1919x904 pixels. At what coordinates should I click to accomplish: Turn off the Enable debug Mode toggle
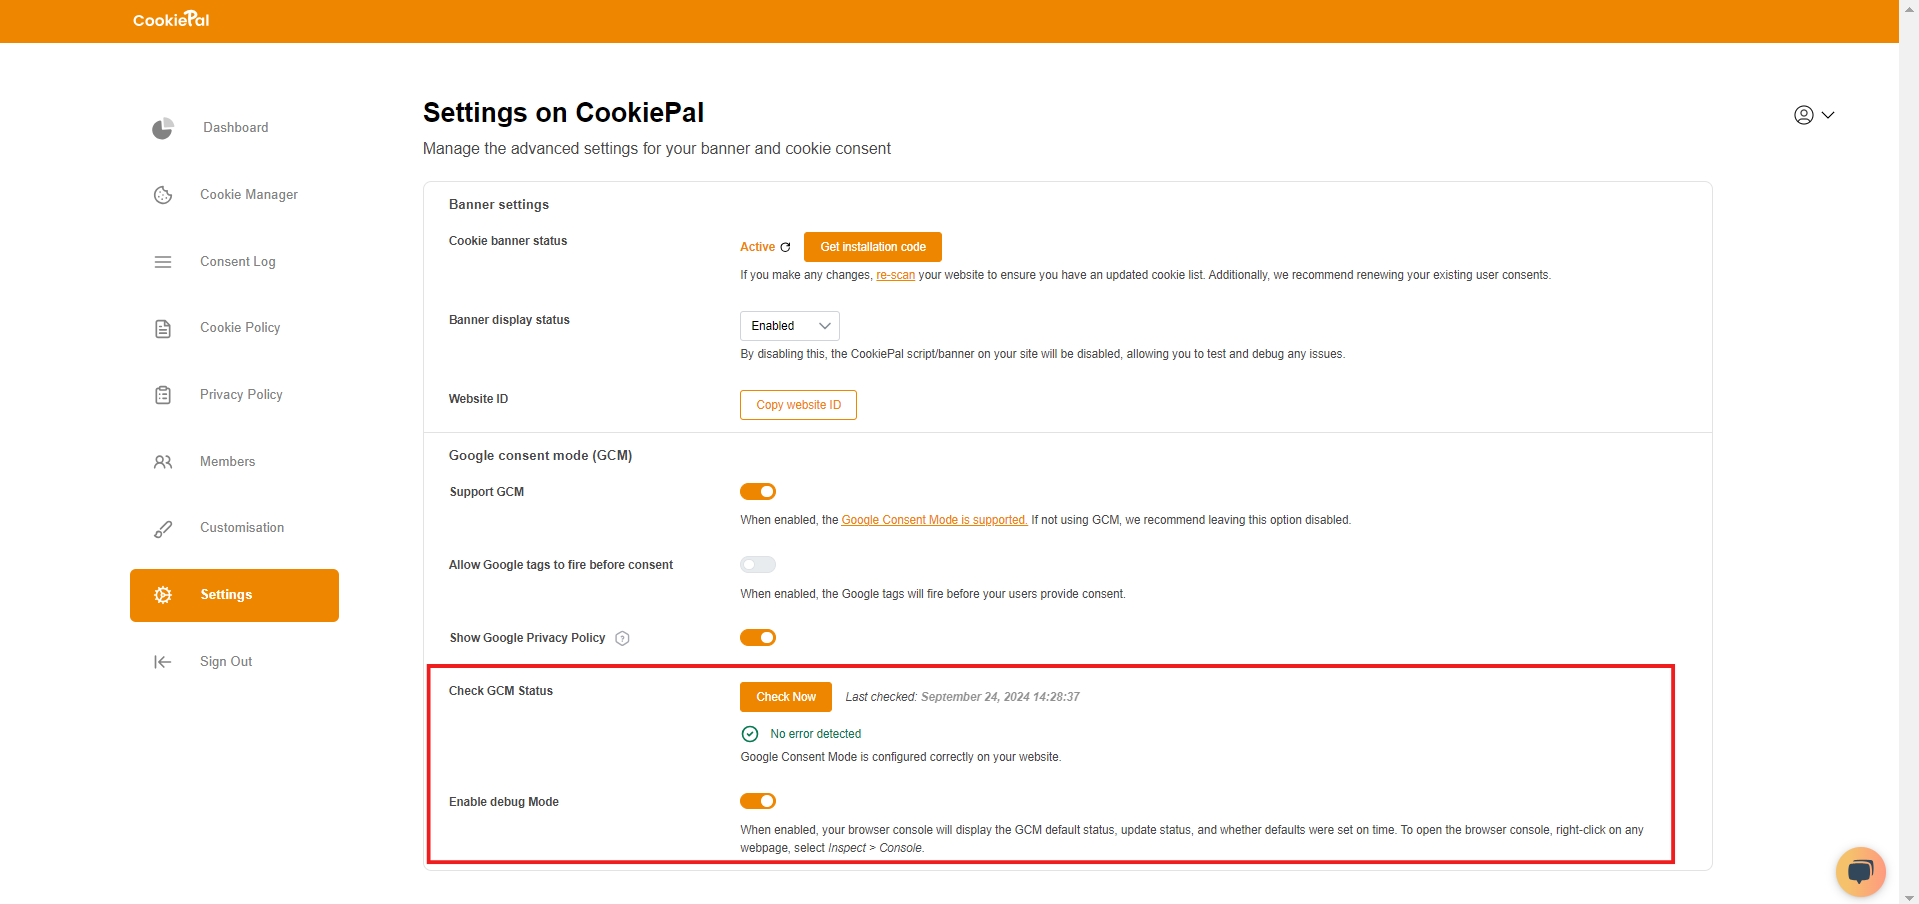pos(757,801)
